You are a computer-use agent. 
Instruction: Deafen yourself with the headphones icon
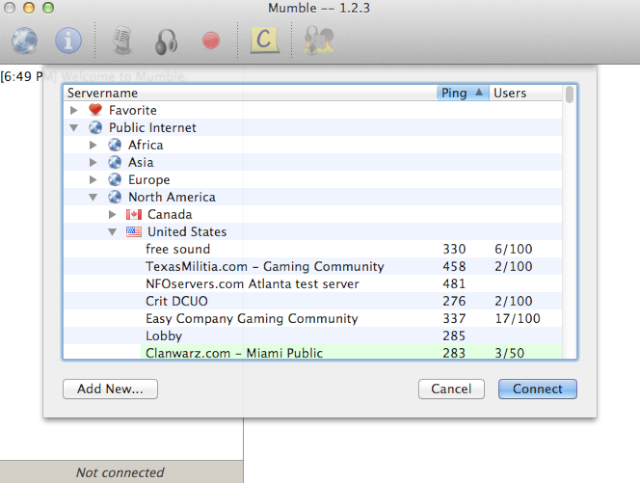tap(166, 42)
